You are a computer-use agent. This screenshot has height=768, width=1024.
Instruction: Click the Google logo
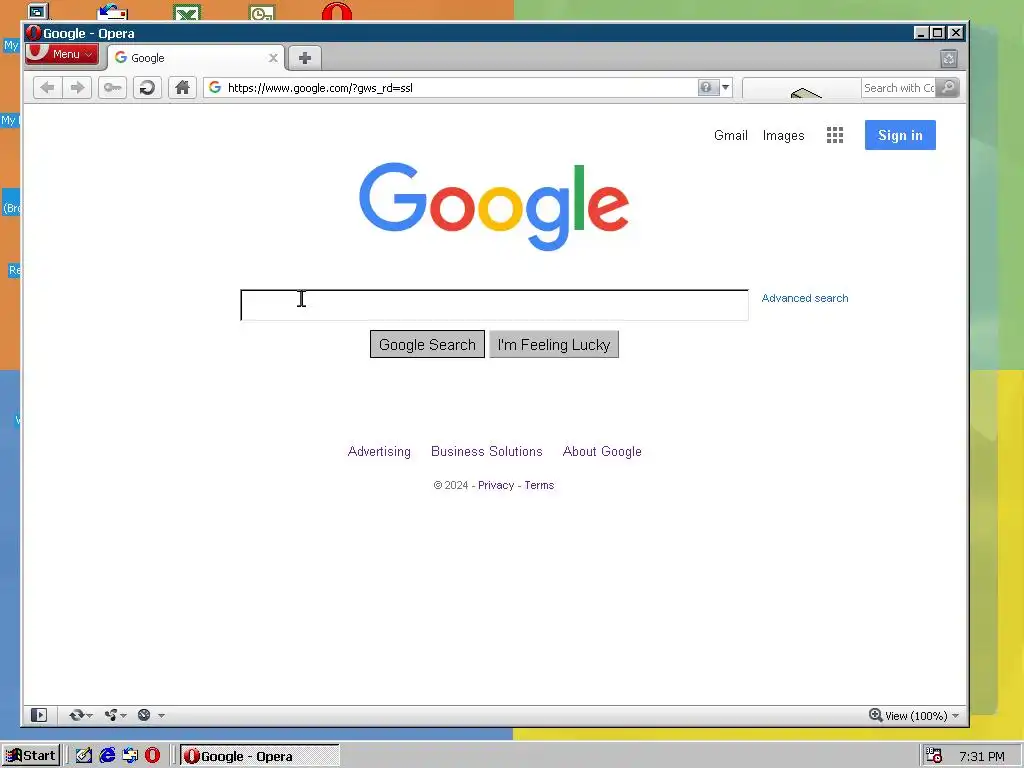pyautogui.click(x=494, y=206)
